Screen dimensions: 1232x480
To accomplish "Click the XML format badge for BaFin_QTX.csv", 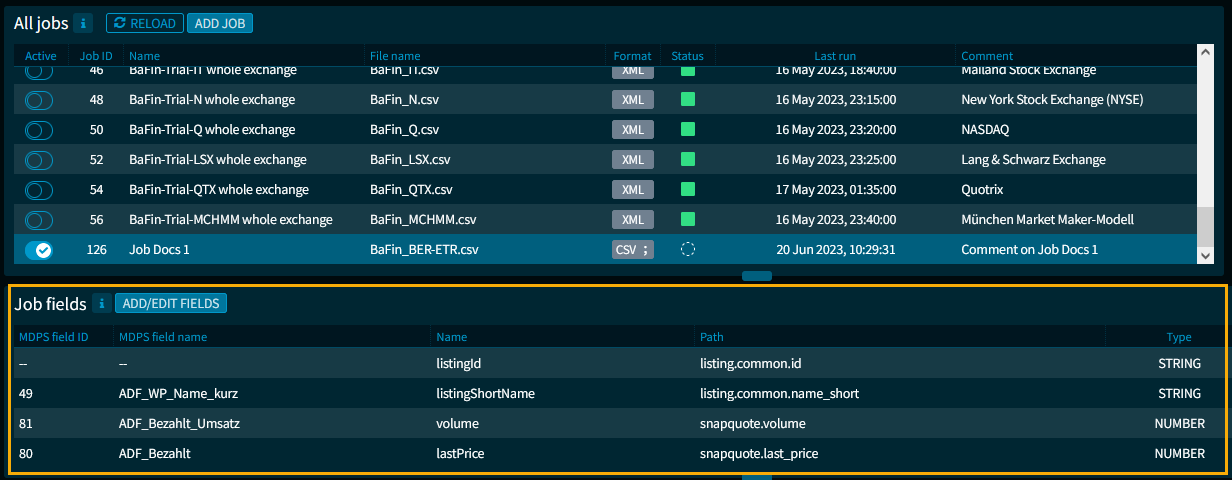I will [x=633, y=190].
